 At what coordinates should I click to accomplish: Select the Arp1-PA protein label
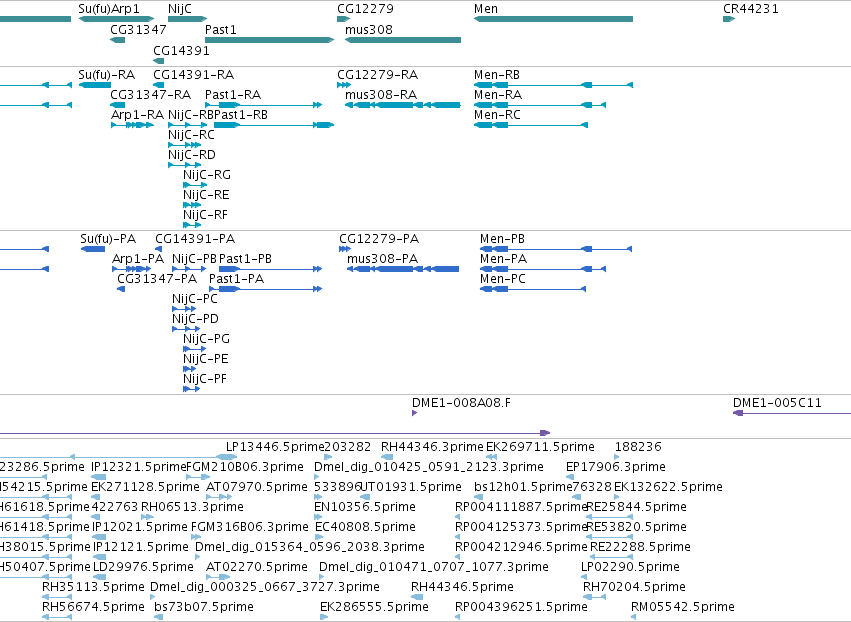(x=138, y=259)
